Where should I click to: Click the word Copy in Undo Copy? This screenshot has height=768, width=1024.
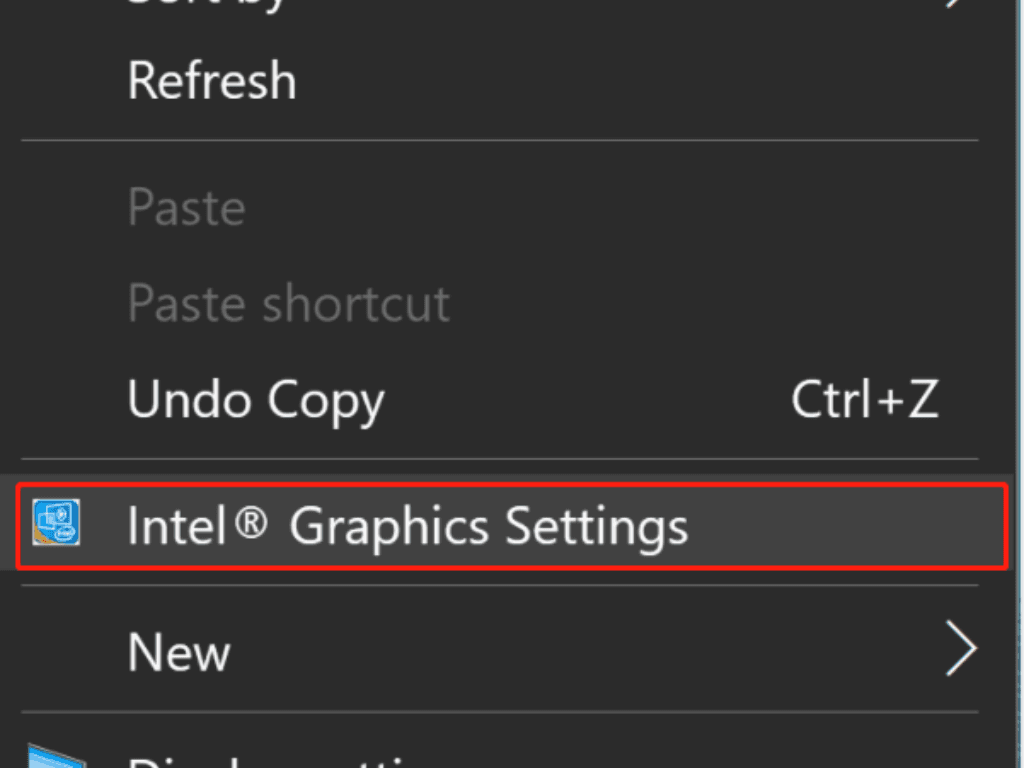point(324,400)
